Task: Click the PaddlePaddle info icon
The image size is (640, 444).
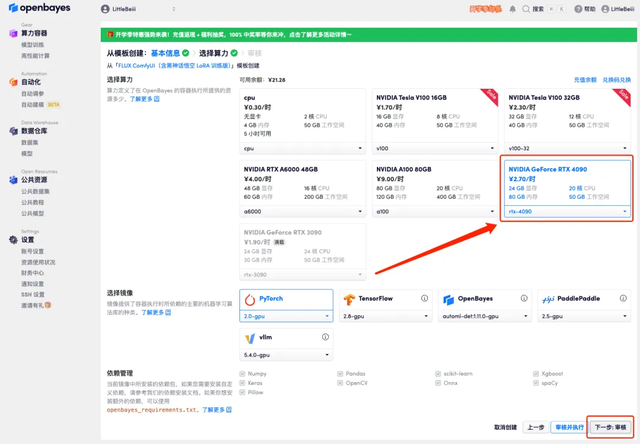Action: pos(623,298)
